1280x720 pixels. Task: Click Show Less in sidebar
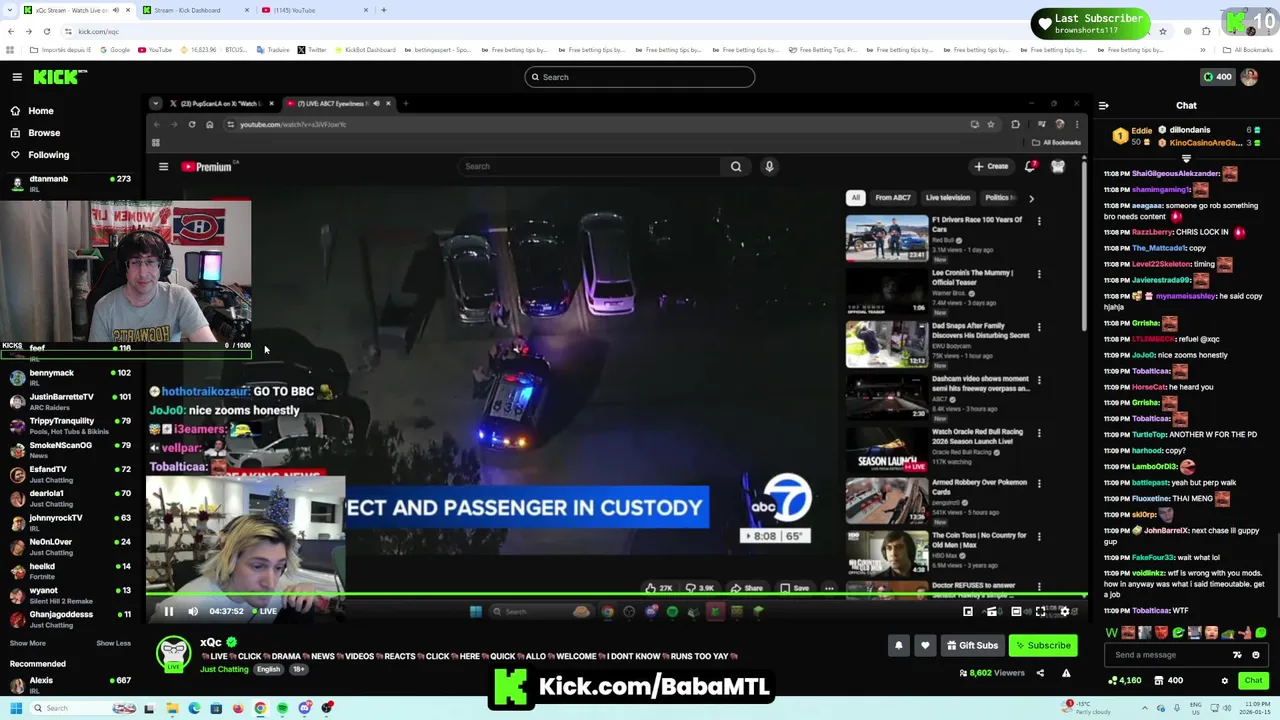(113, 644)
